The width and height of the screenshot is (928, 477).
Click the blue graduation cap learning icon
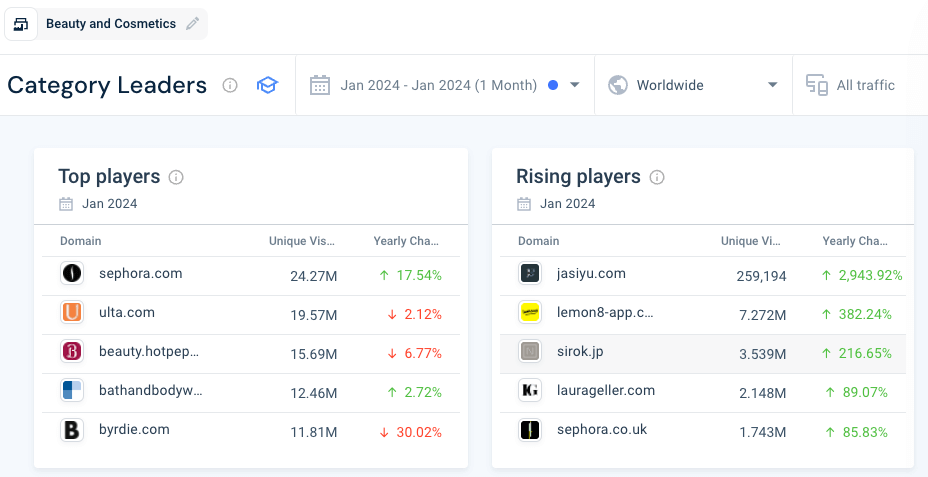tap(267, 85)
